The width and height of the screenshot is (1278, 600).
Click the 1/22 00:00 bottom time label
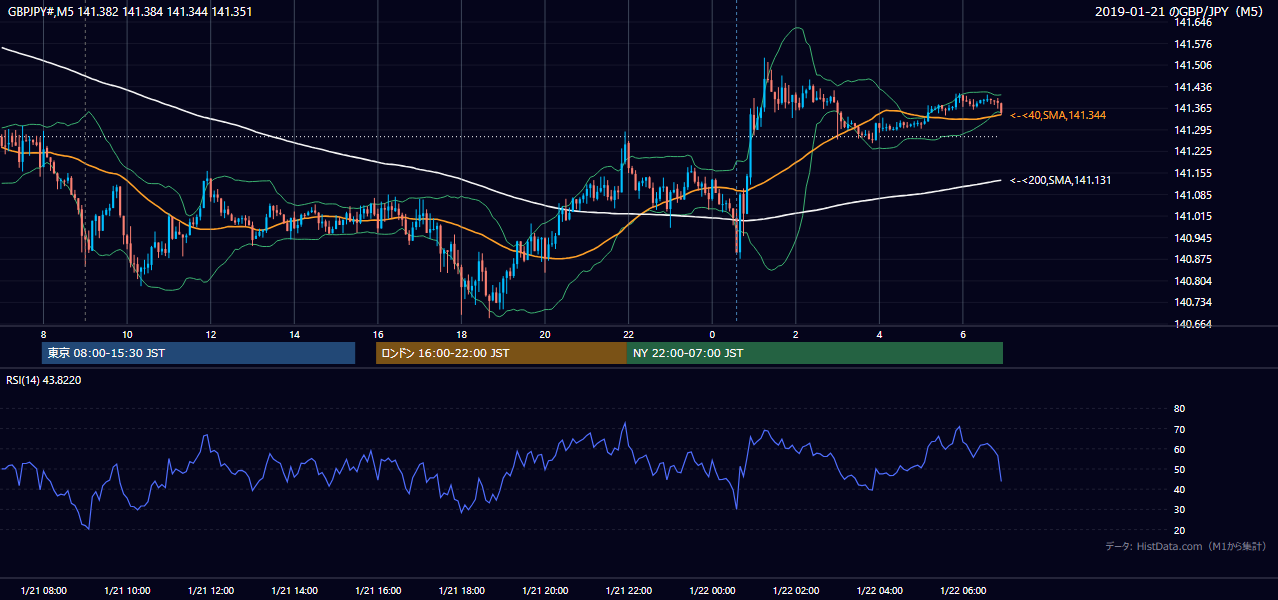pos(712,591)
